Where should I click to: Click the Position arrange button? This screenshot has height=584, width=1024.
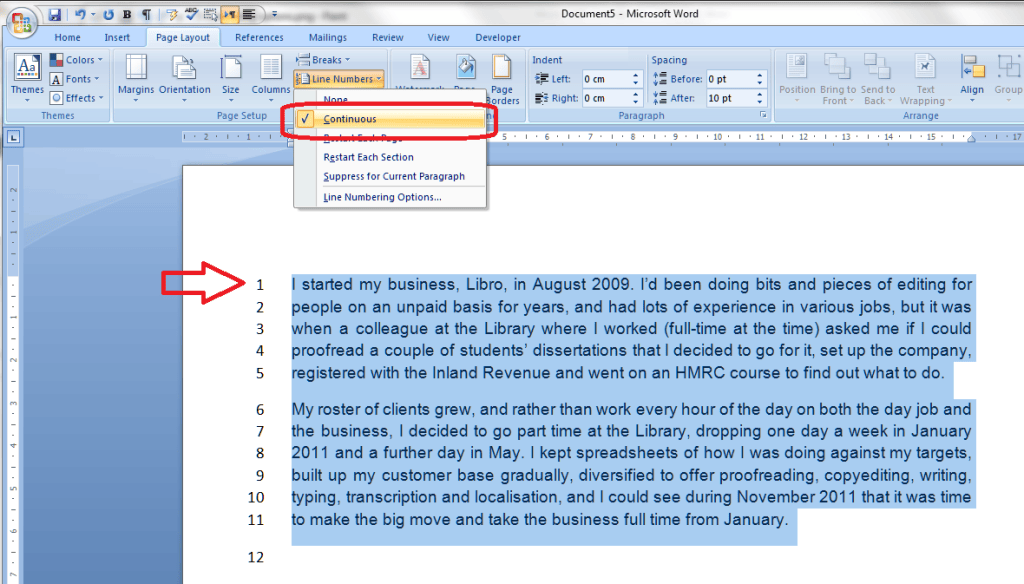[x=797, y=78]
